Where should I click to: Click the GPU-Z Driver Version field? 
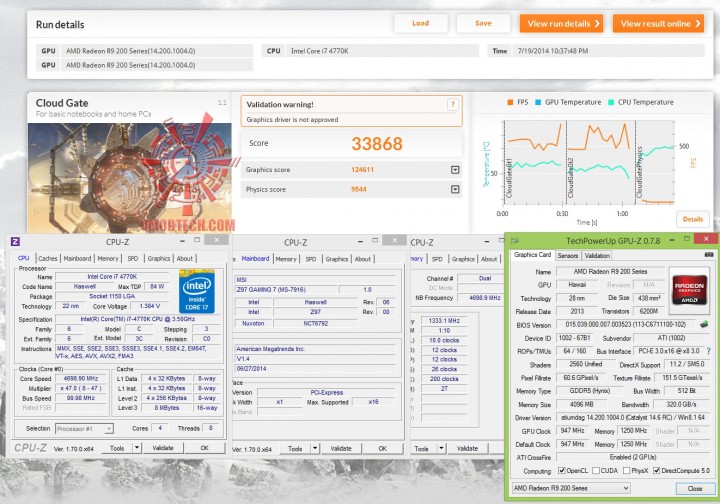point(633,418)
